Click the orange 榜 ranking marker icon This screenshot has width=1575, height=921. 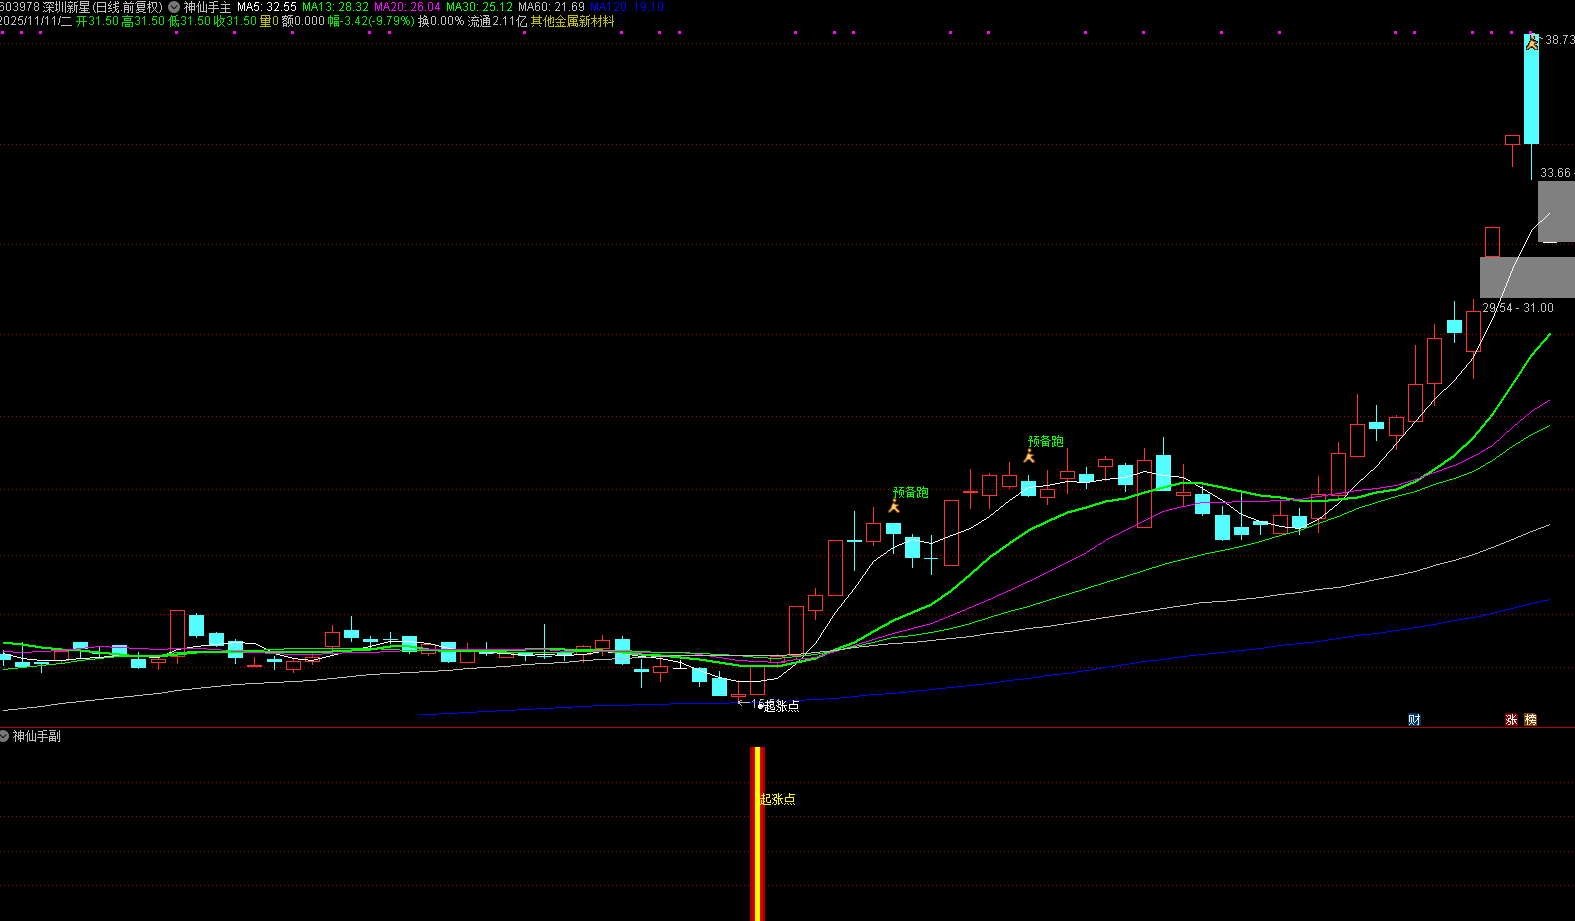(x=1530, y=720)
